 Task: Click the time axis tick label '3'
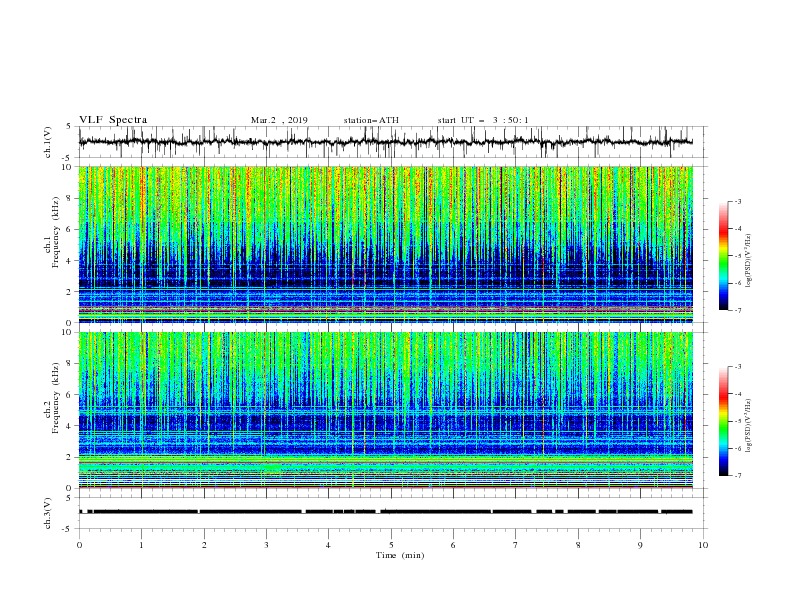point(266,545)
